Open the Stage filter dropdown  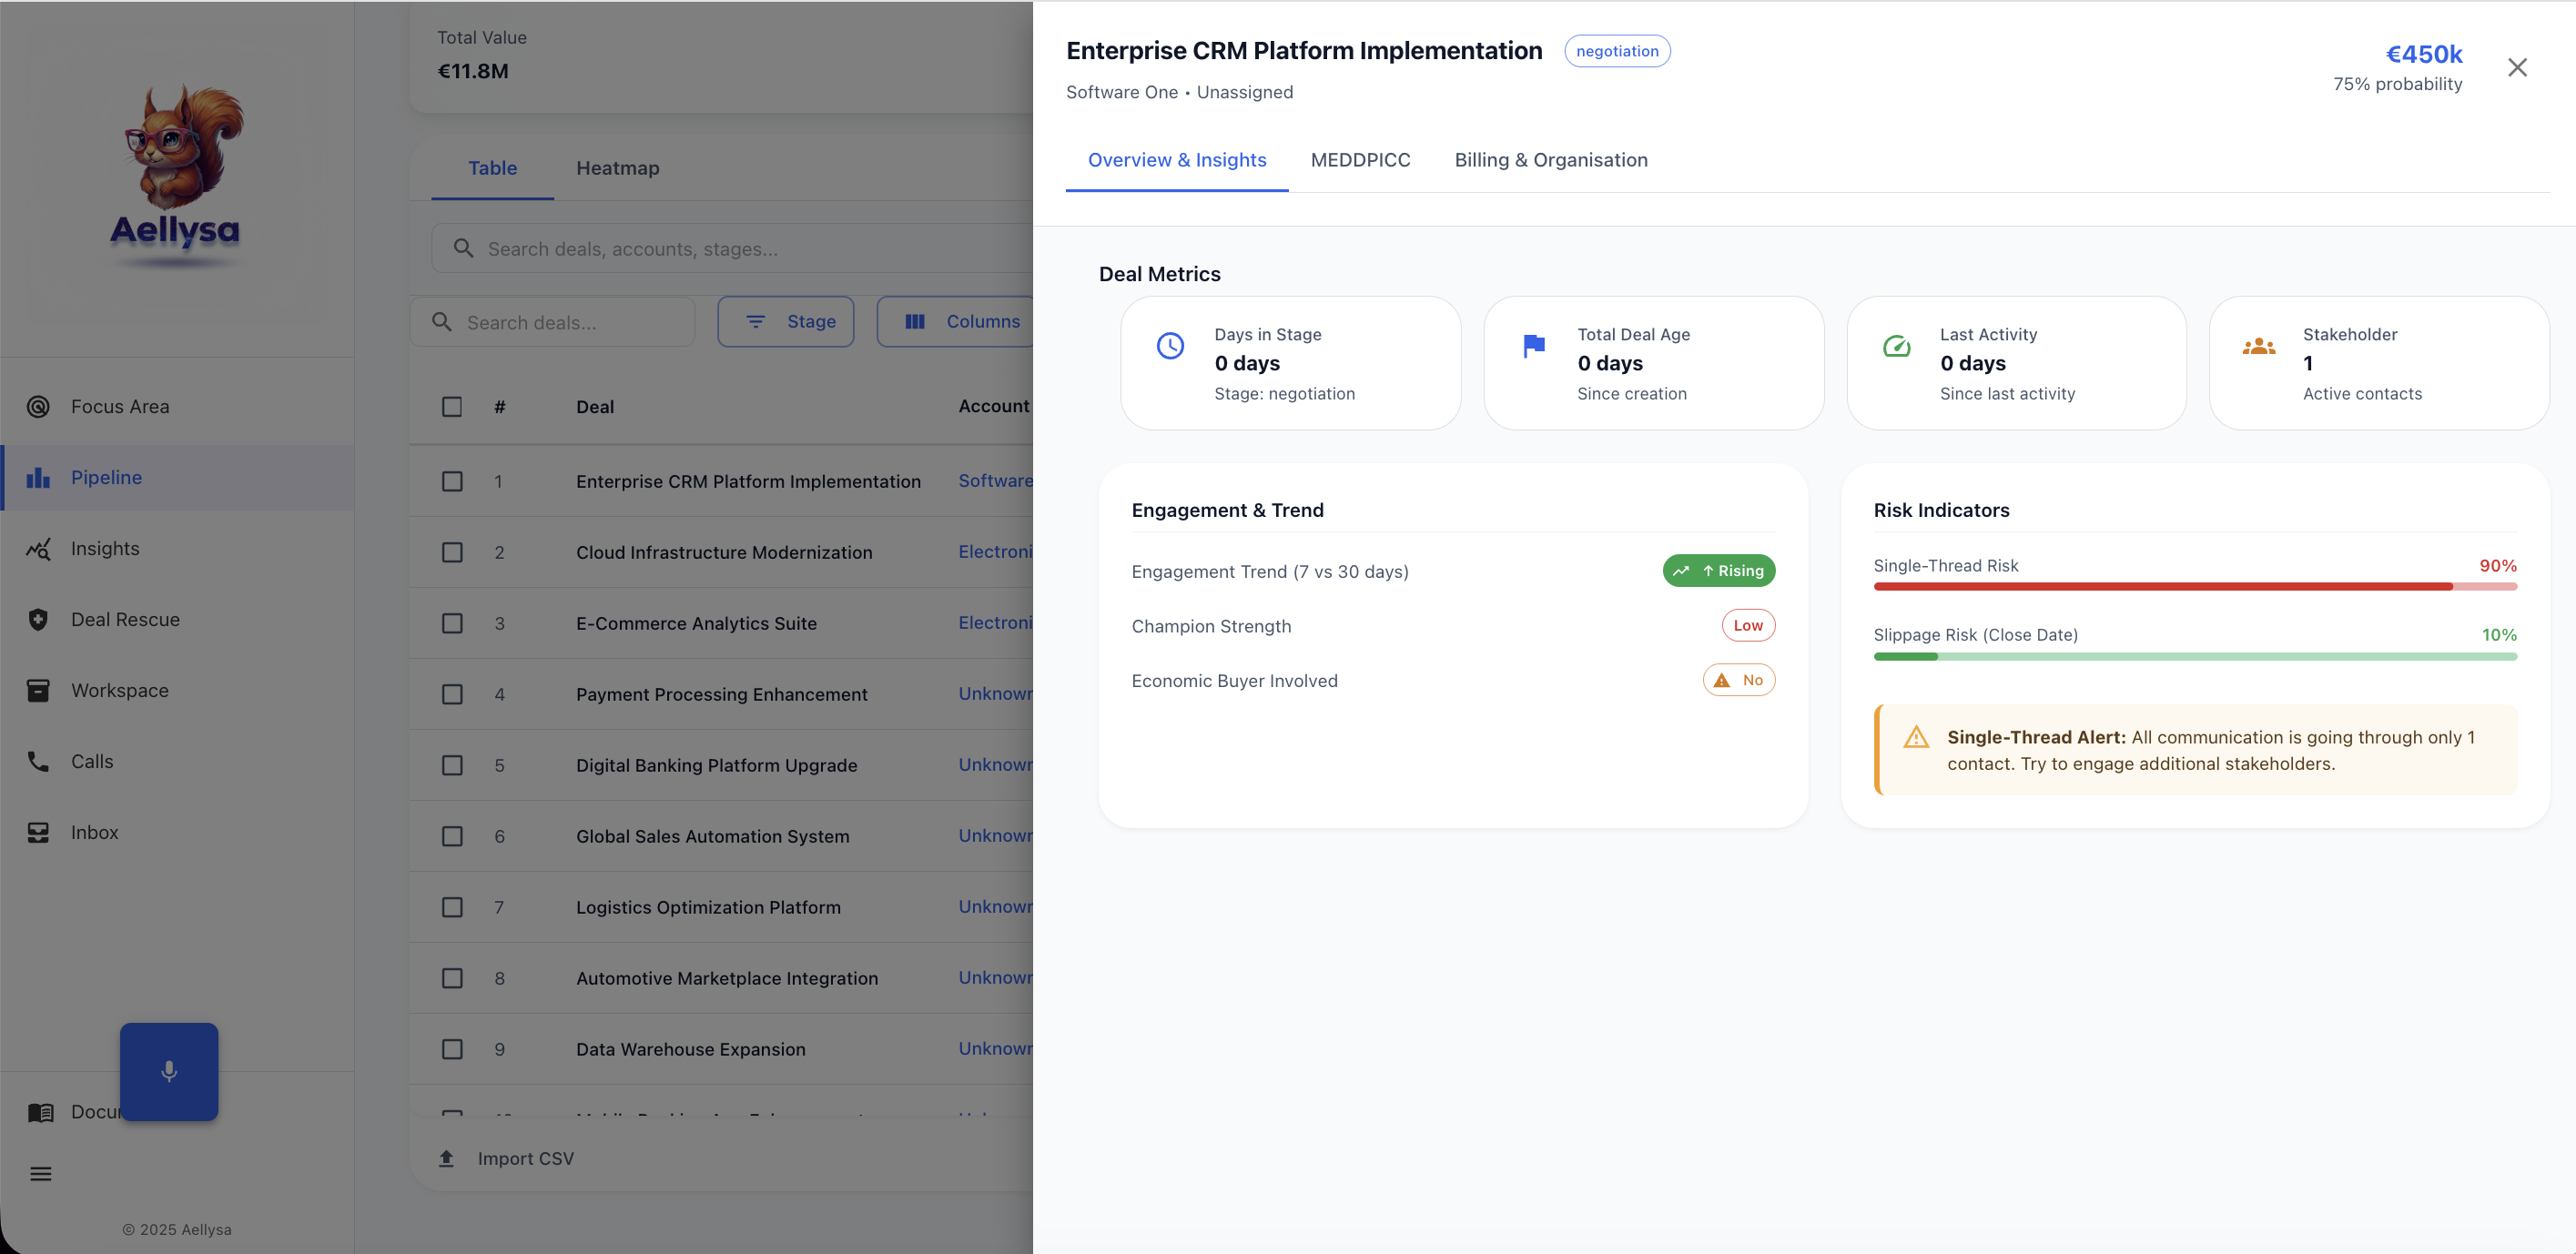pos(786,321)
